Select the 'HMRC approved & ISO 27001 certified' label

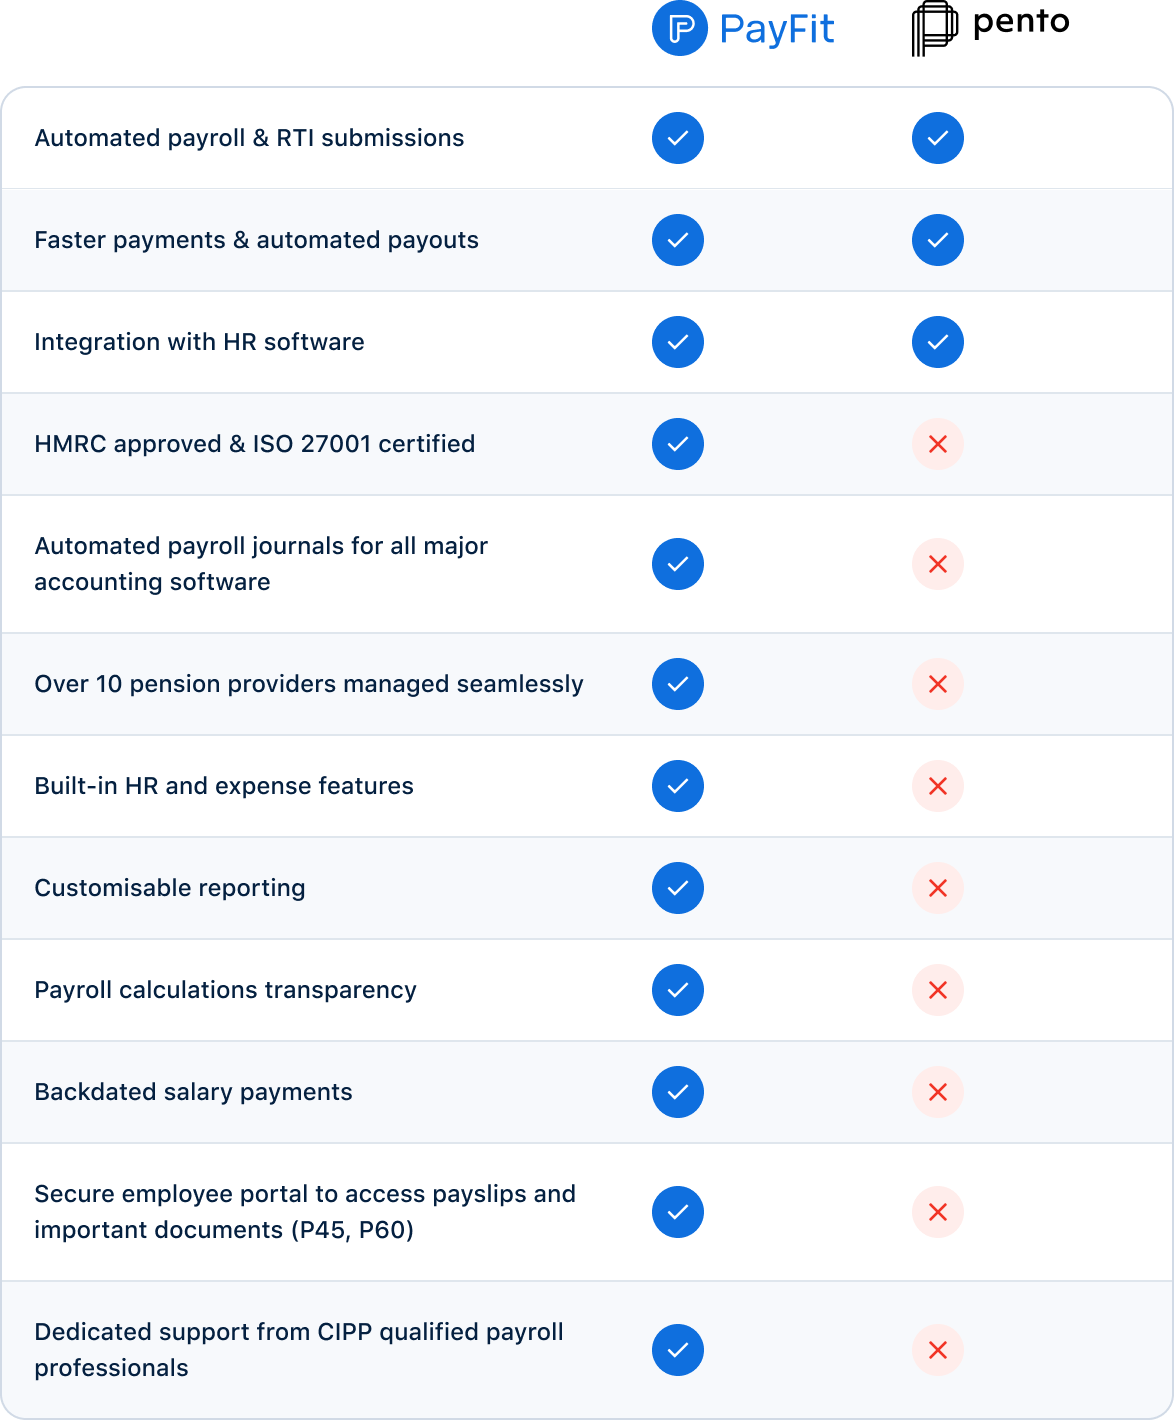point(255,444)
